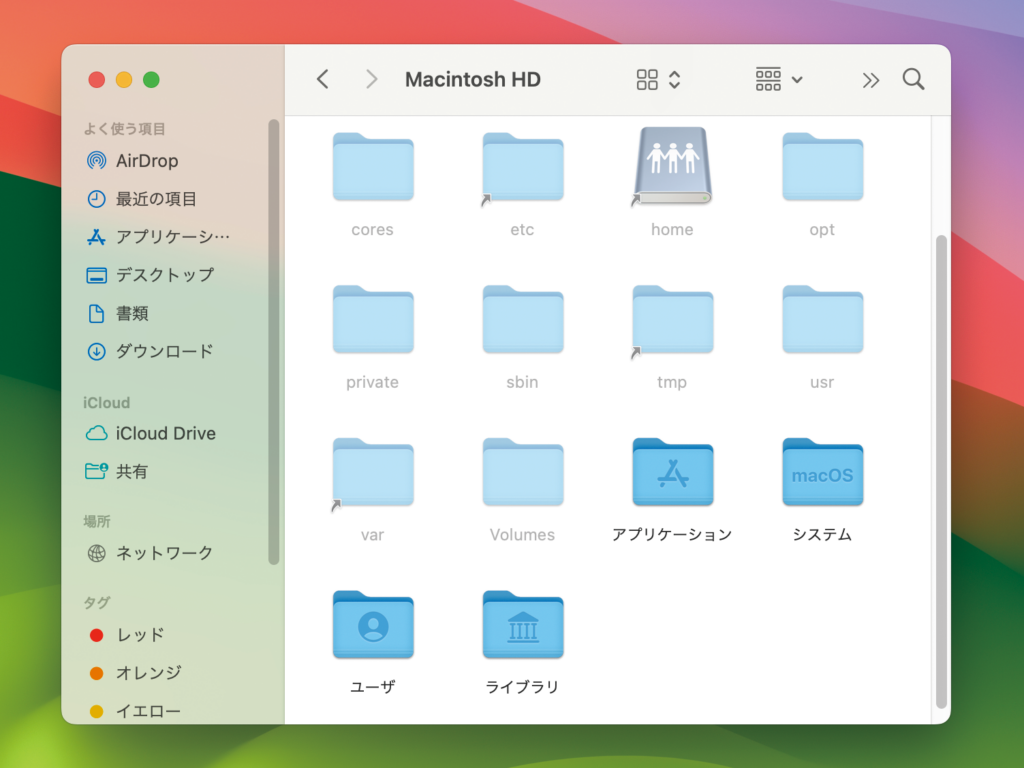Select the opt folder

822,167
